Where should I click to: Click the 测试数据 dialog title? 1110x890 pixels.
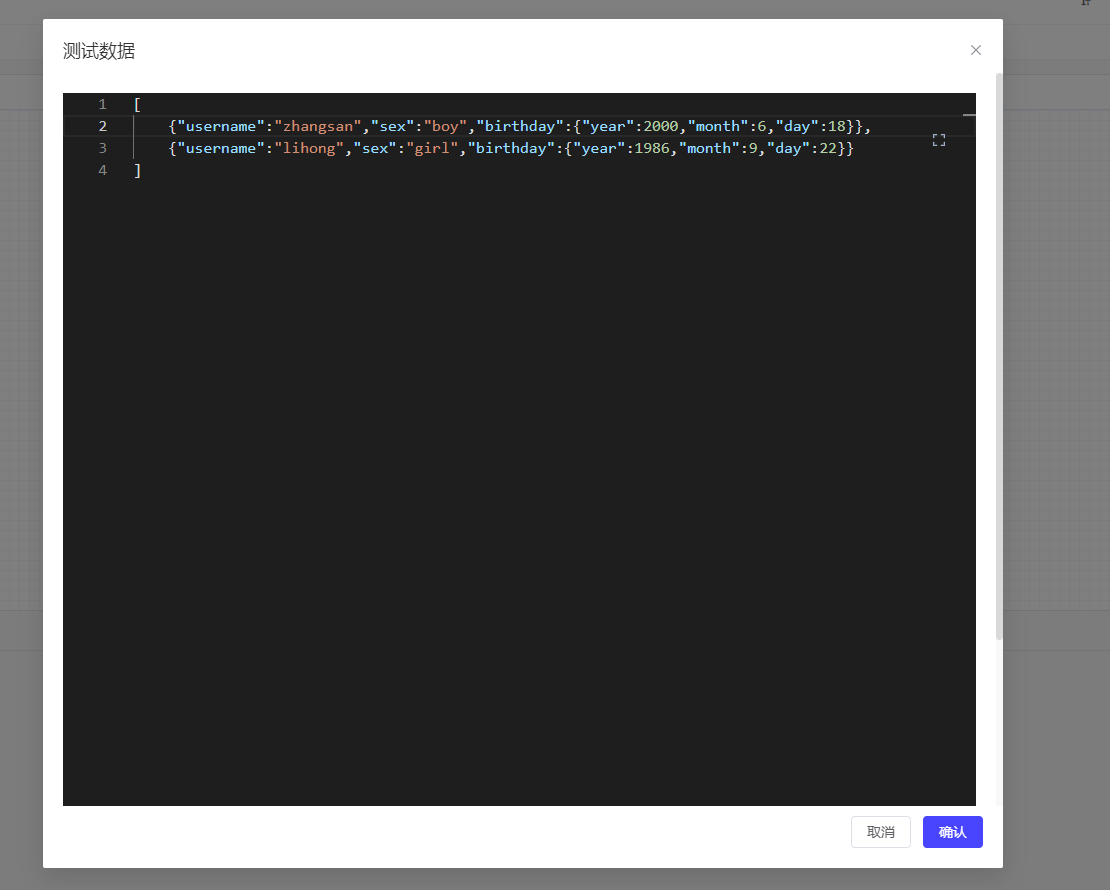[99, 51]
